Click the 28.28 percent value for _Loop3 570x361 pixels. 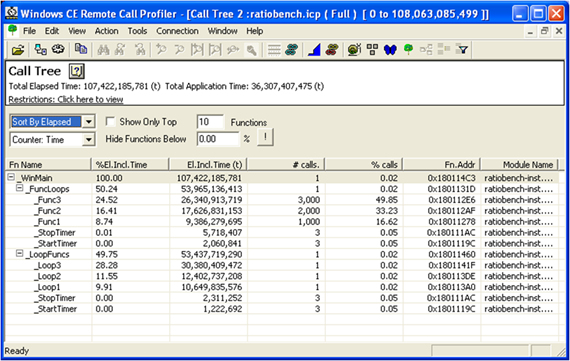coord(107,265)
